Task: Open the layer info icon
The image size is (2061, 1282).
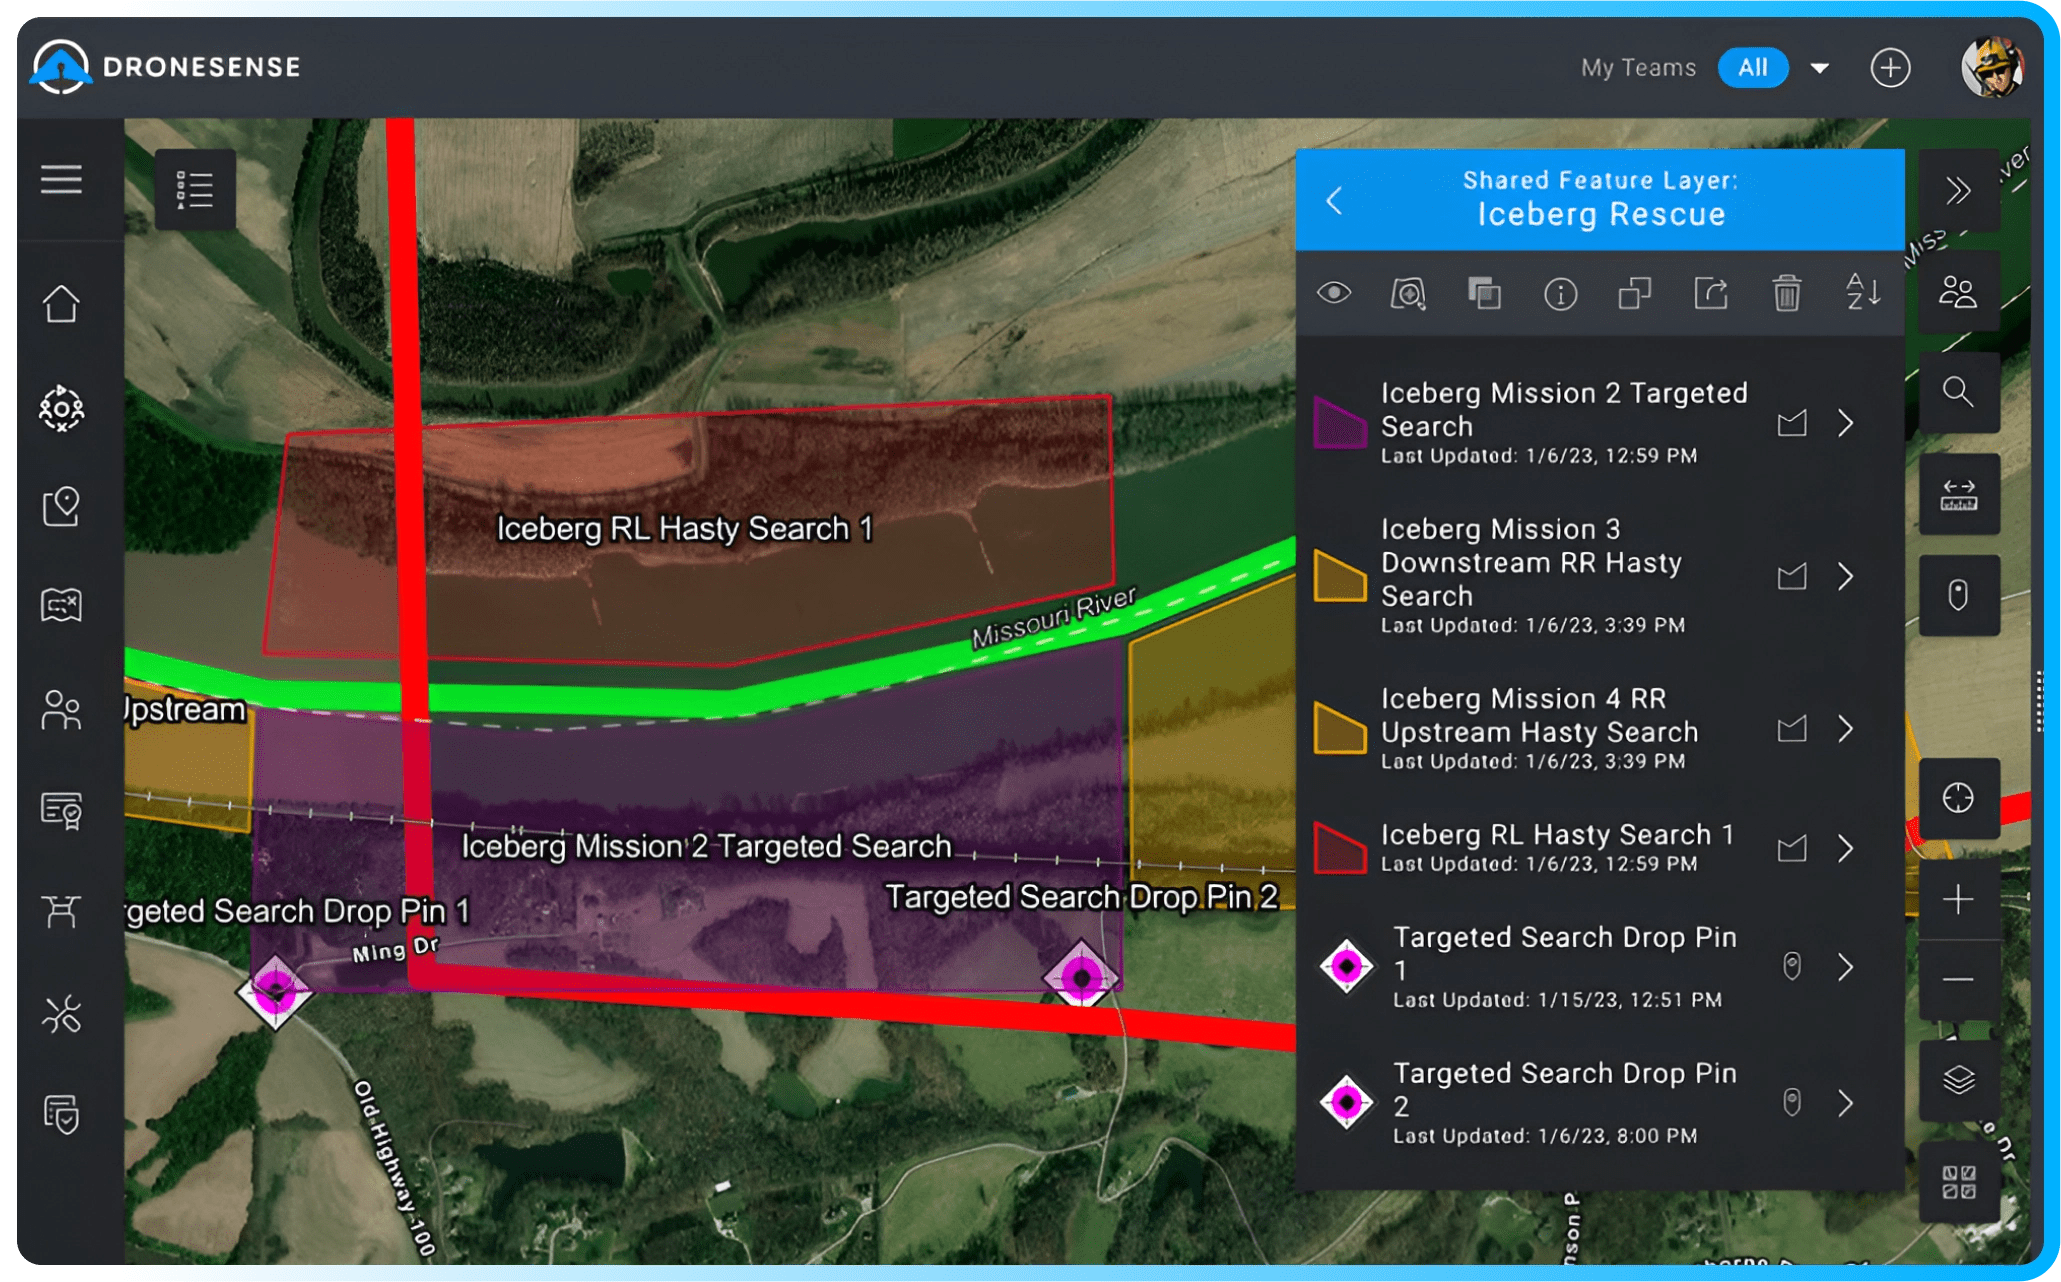Action: point(1560,294)
